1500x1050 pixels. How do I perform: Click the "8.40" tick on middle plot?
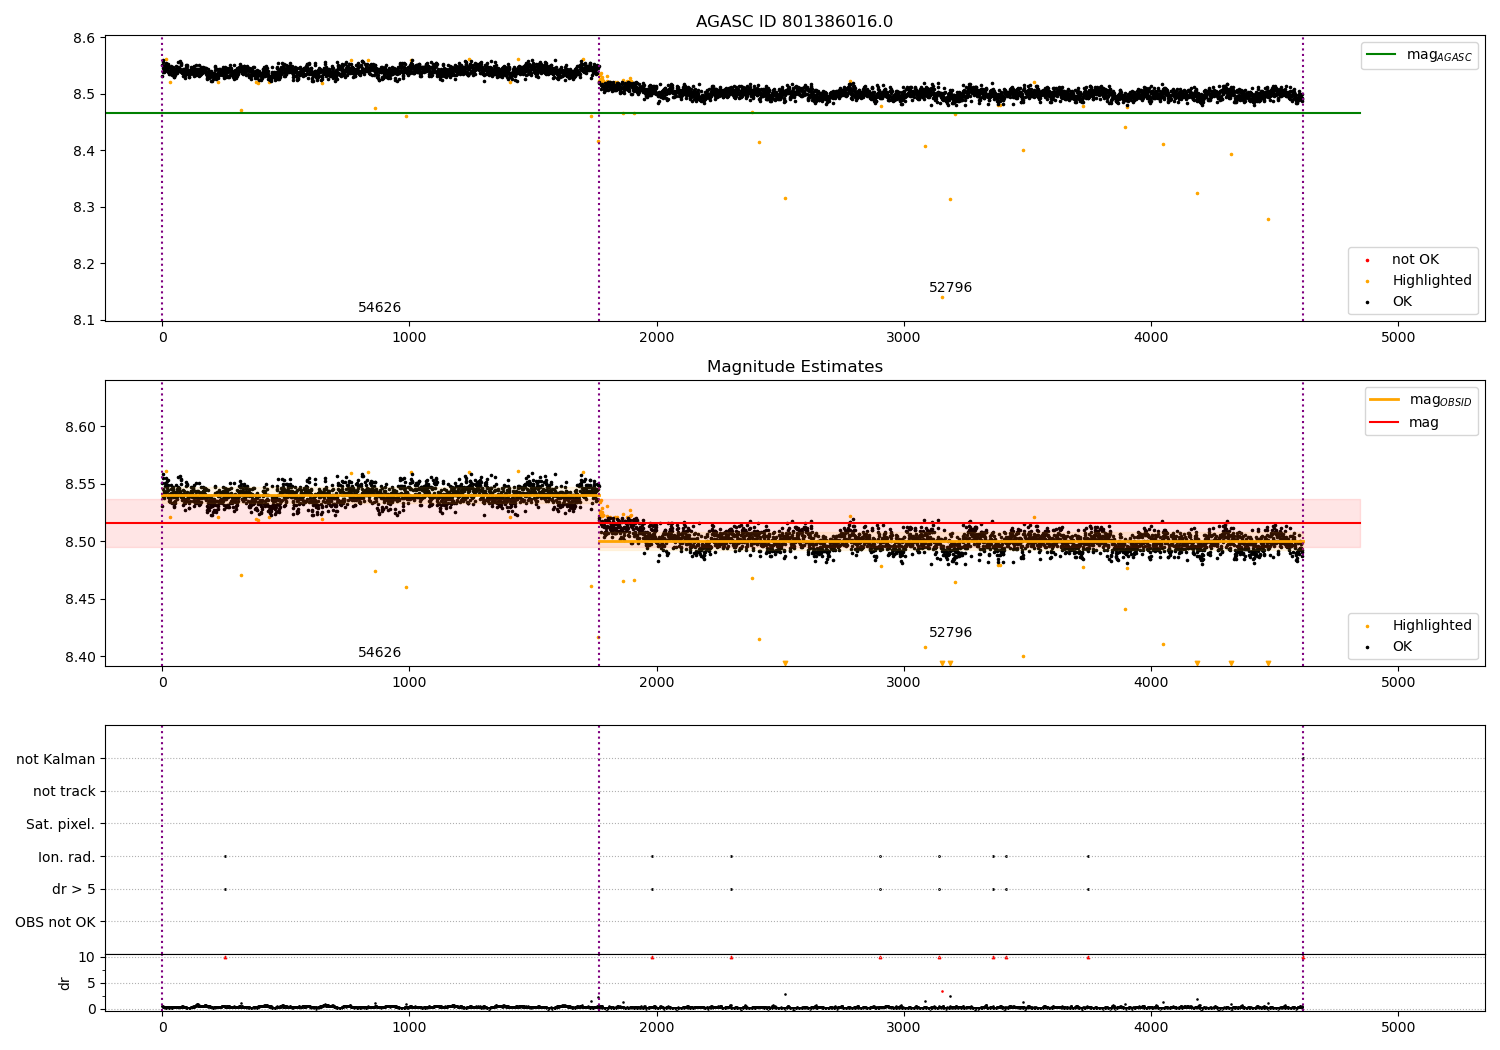coord(80,657)
